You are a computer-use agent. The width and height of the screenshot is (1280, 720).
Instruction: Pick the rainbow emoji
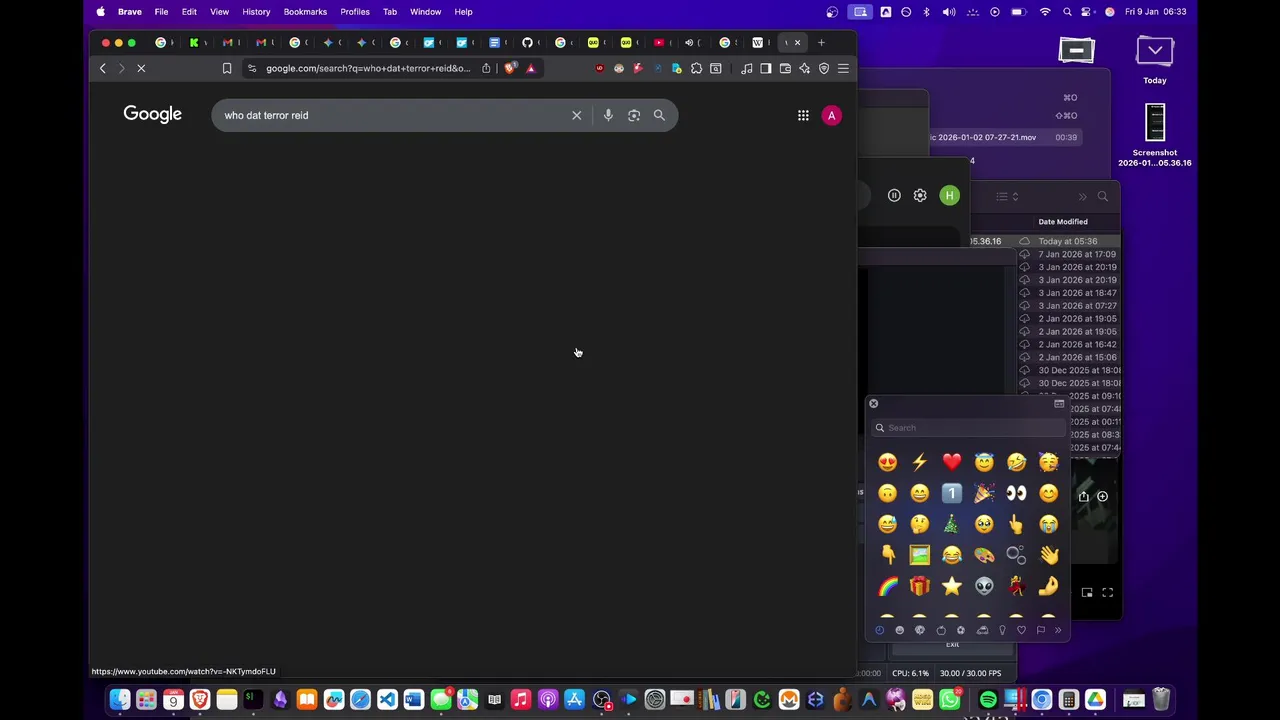tap(888, 586)
